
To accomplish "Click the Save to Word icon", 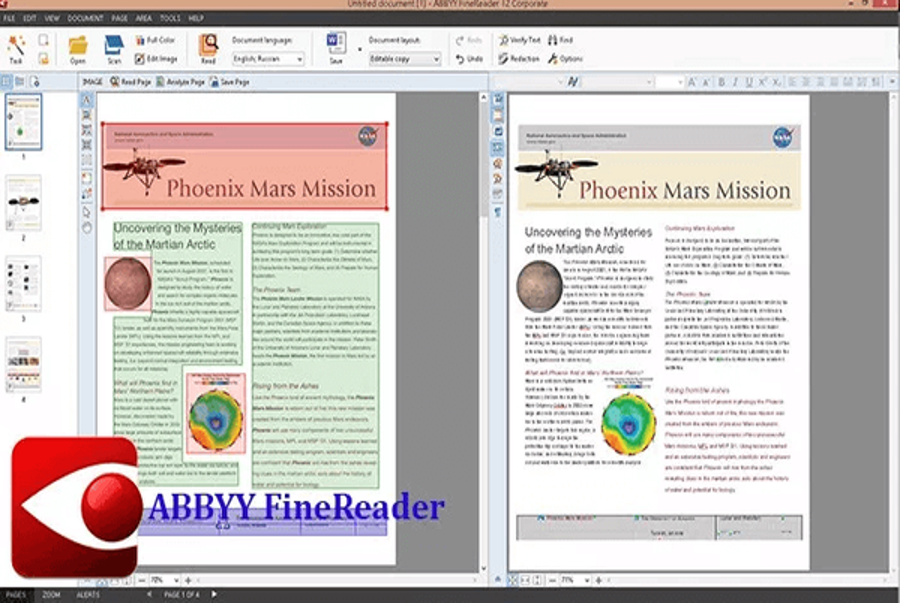I will [336, 47].
